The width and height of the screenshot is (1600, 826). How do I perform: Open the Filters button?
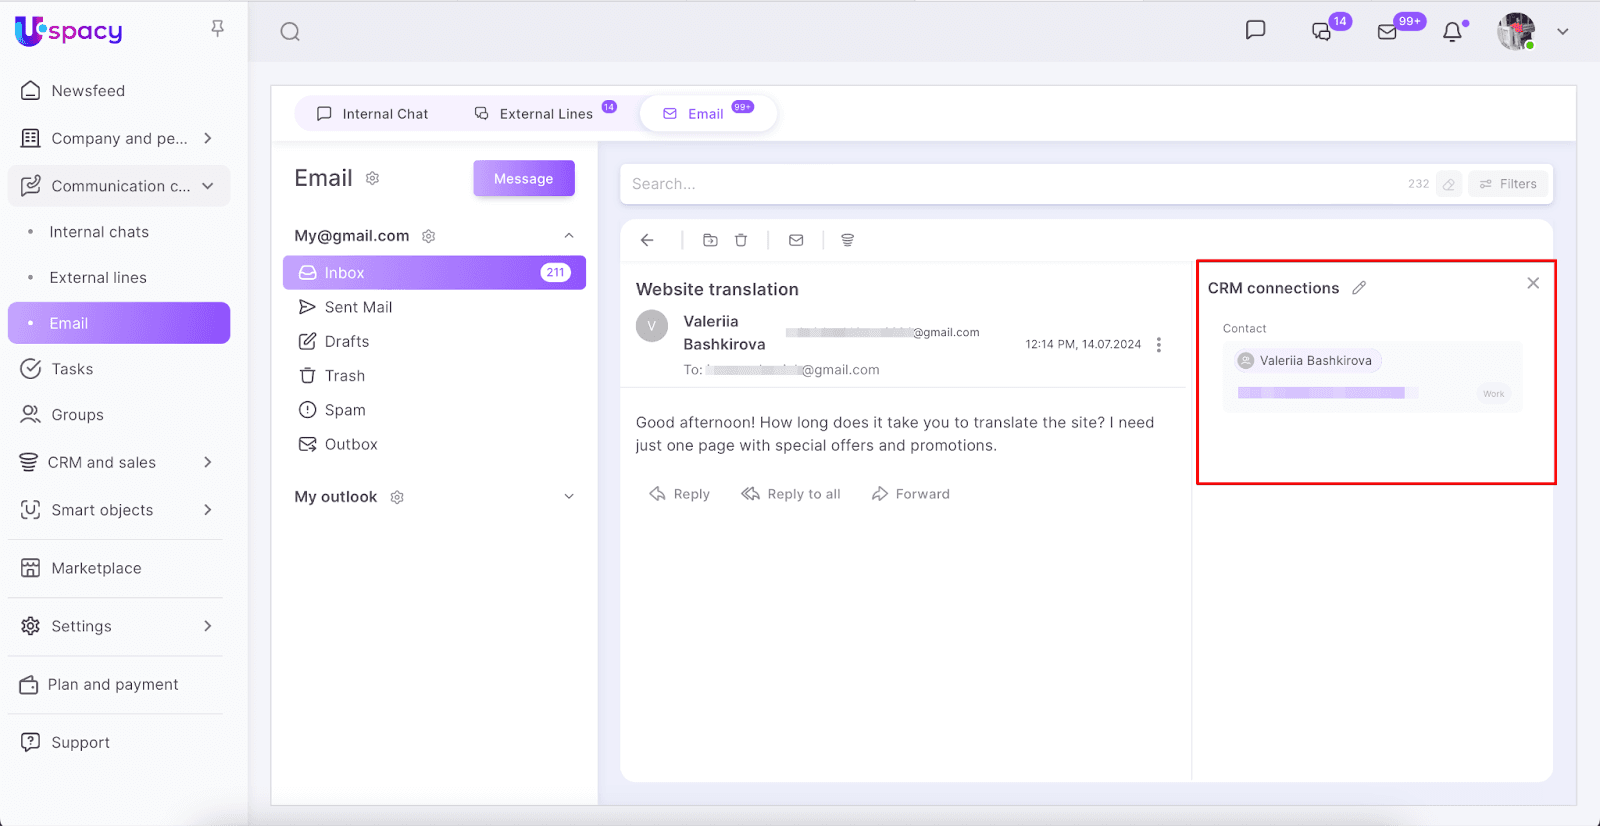pyautogui.click(x=1508, y=184)
